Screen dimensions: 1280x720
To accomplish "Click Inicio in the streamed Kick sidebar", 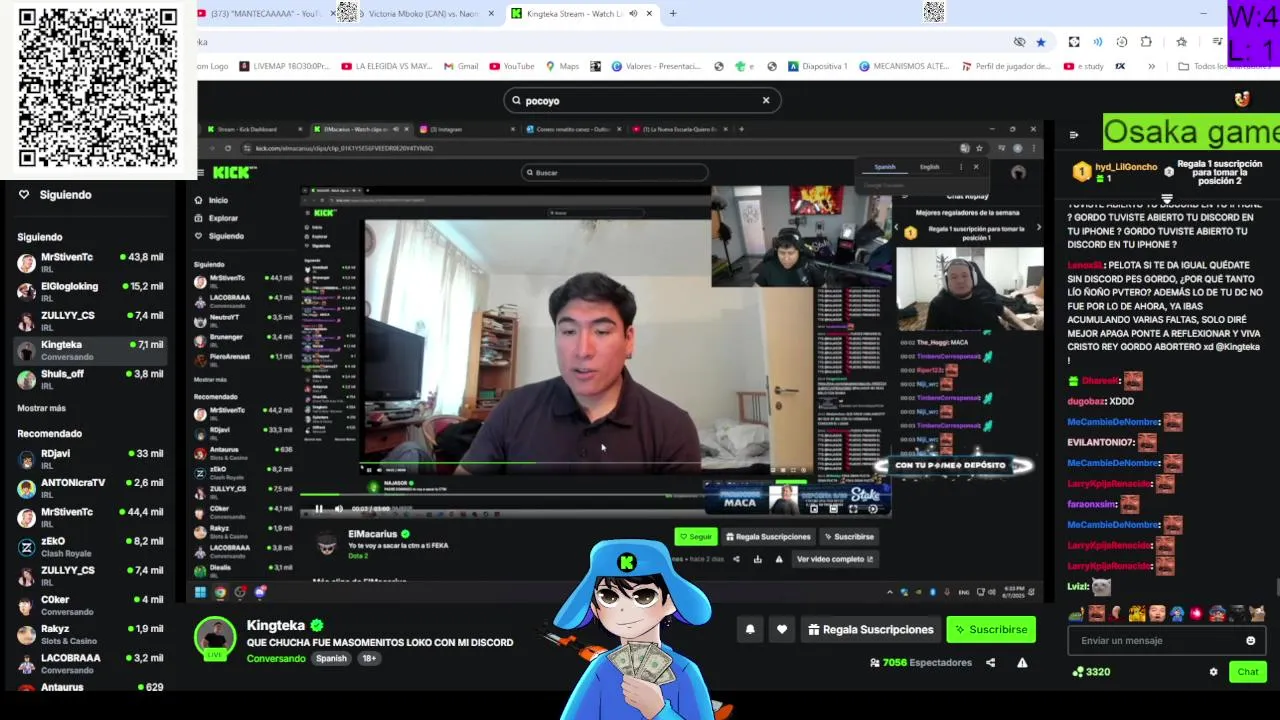I will [212, 200].
